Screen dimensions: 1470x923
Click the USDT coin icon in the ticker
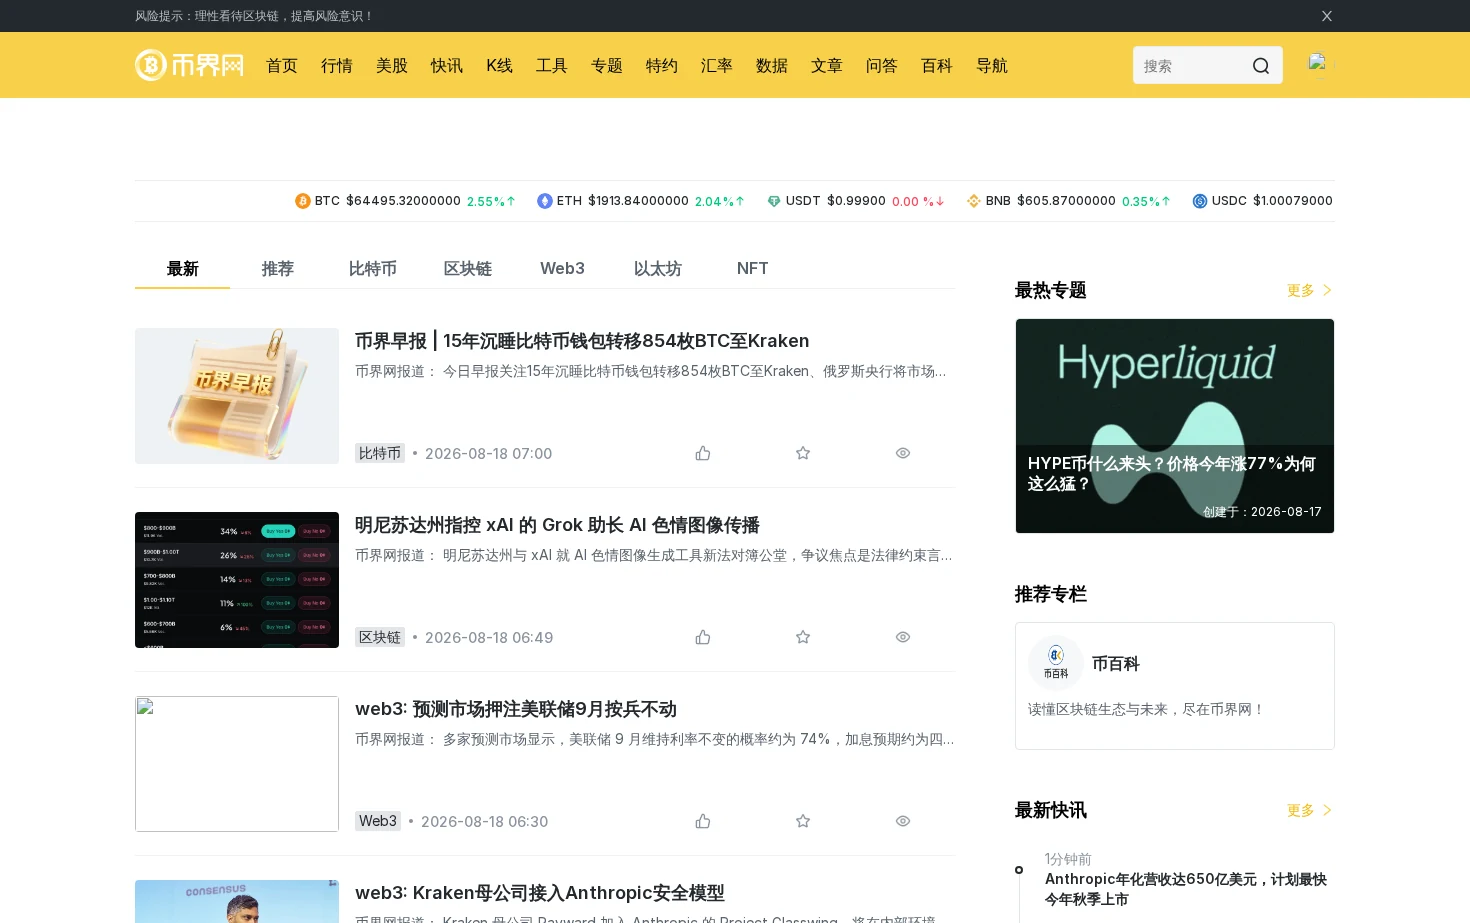[x=774, y=201]
